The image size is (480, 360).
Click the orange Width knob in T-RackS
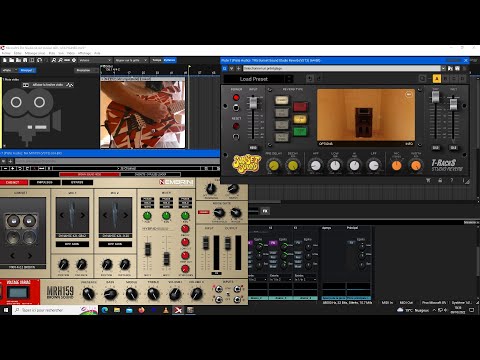pyautogui.click(x=416, y=165)
